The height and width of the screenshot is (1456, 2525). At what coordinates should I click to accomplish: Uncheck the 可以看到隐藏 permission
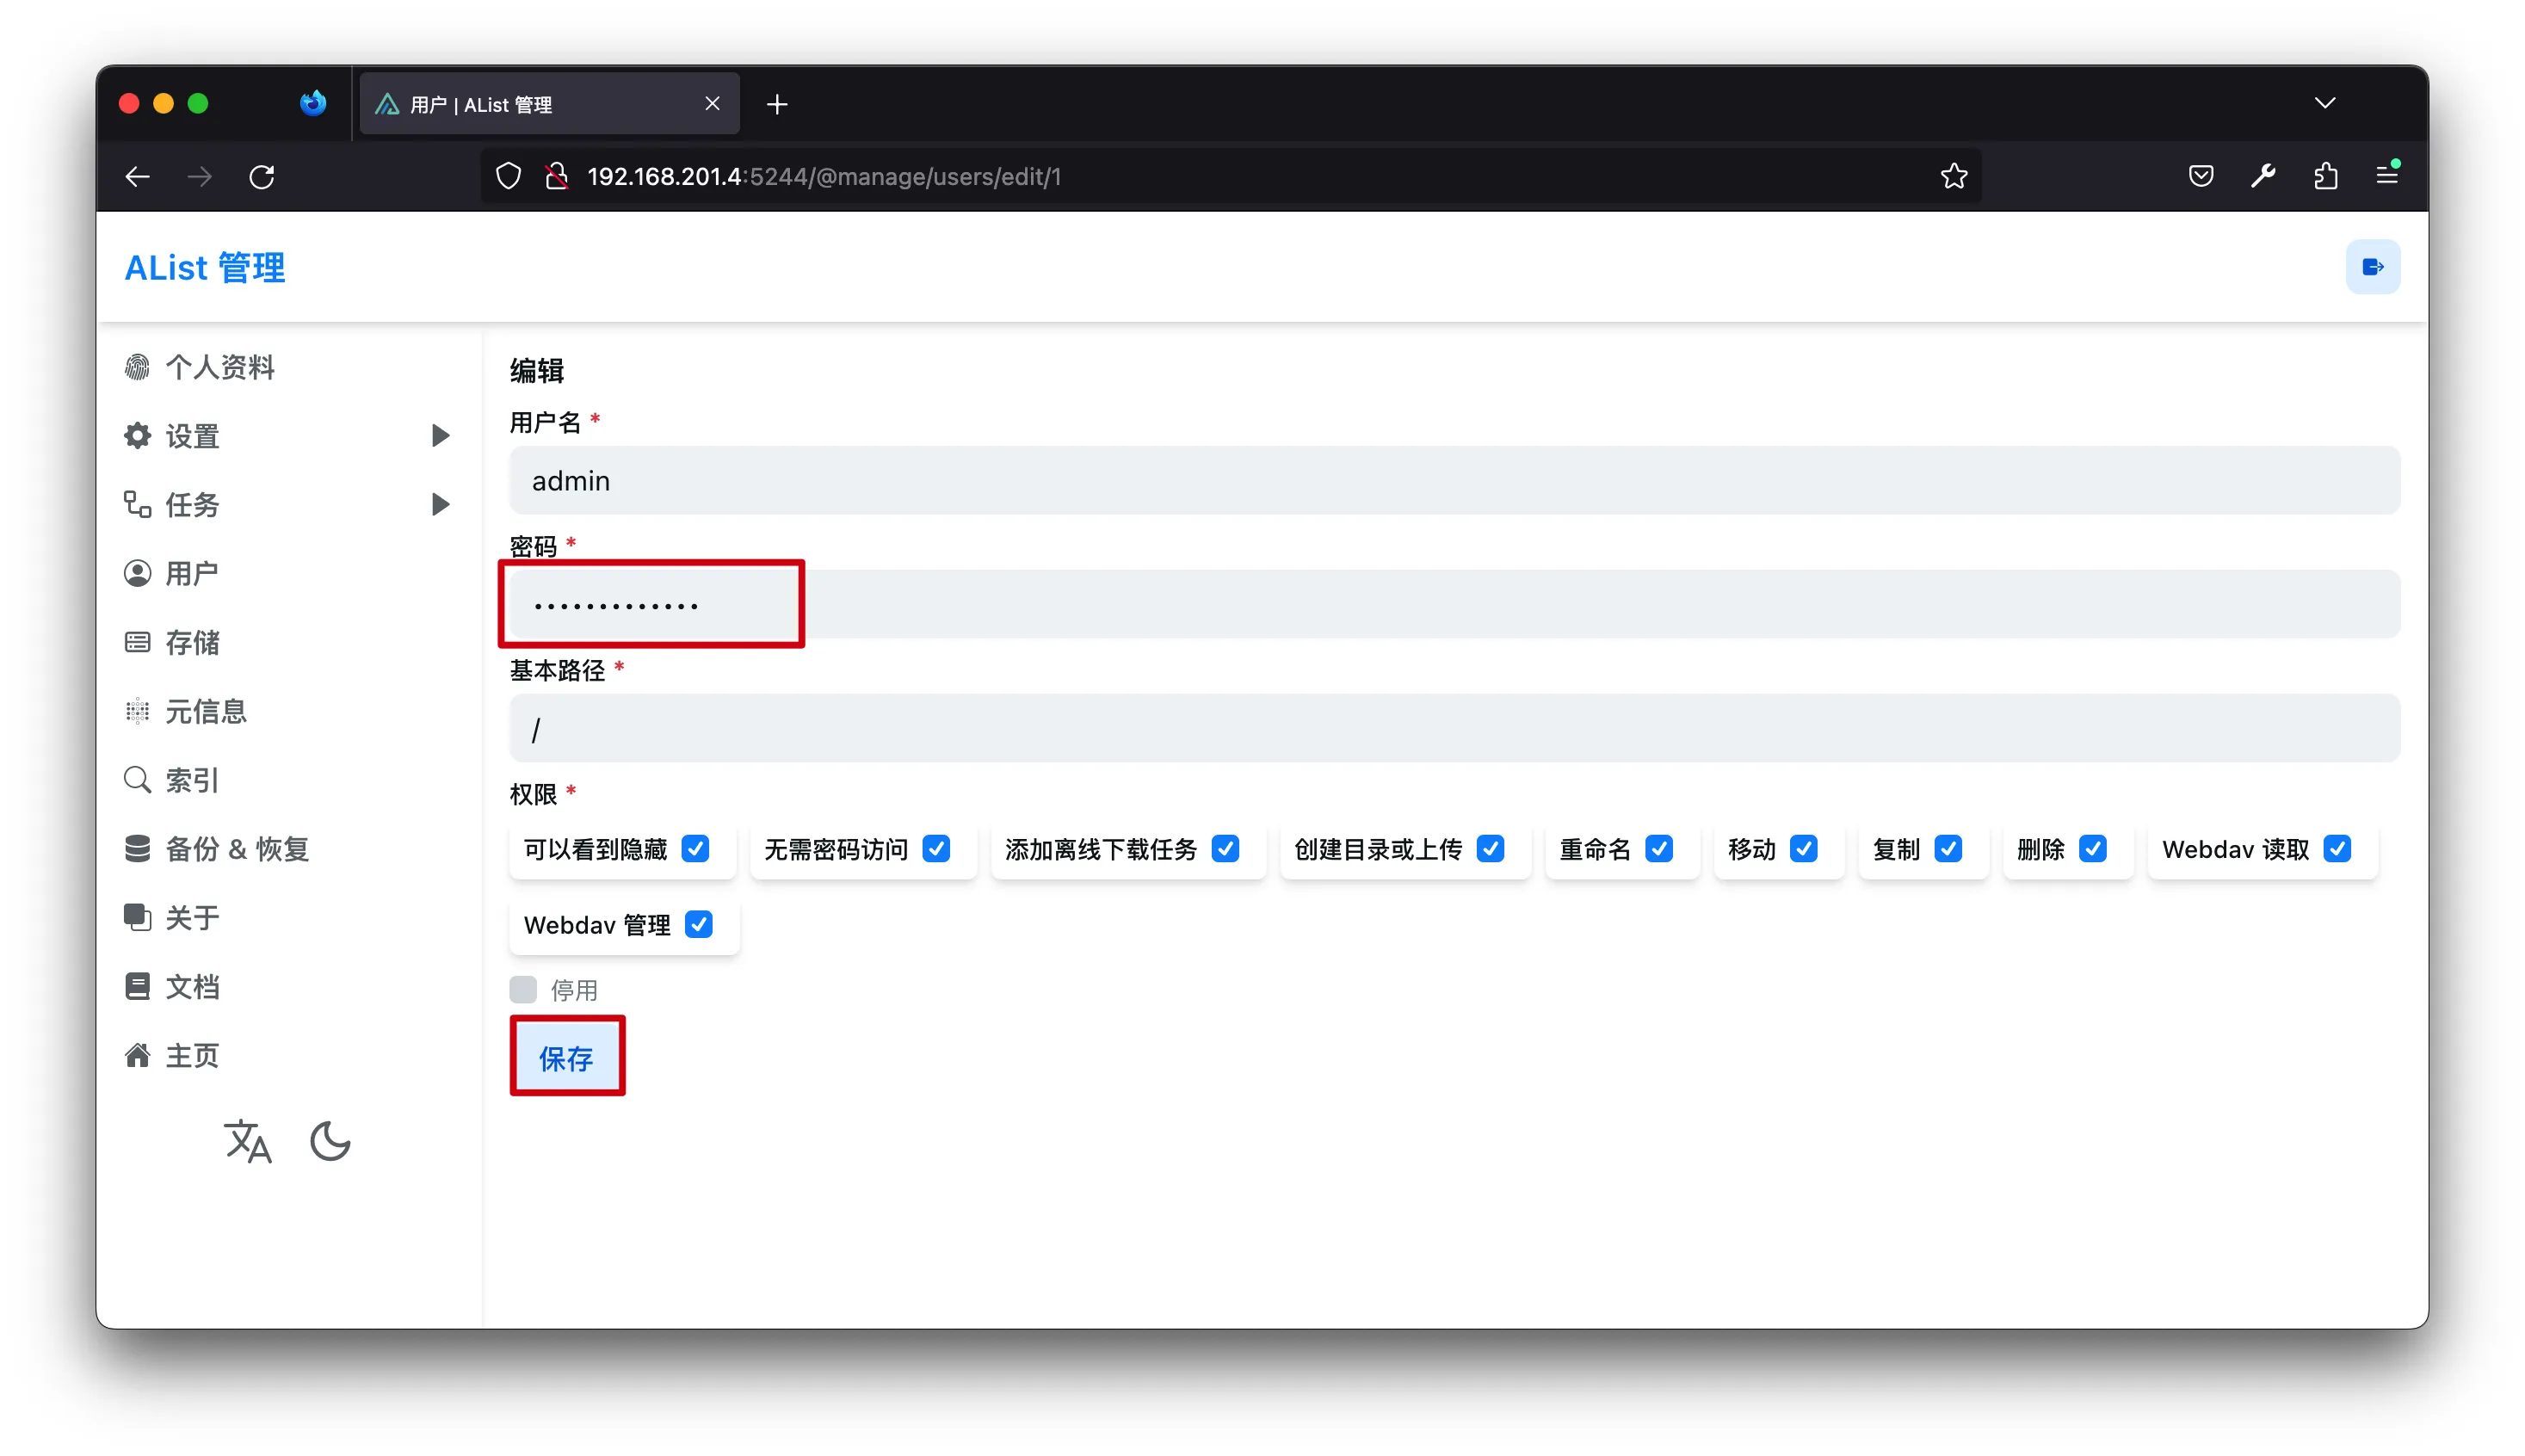[x=695, y=849]
